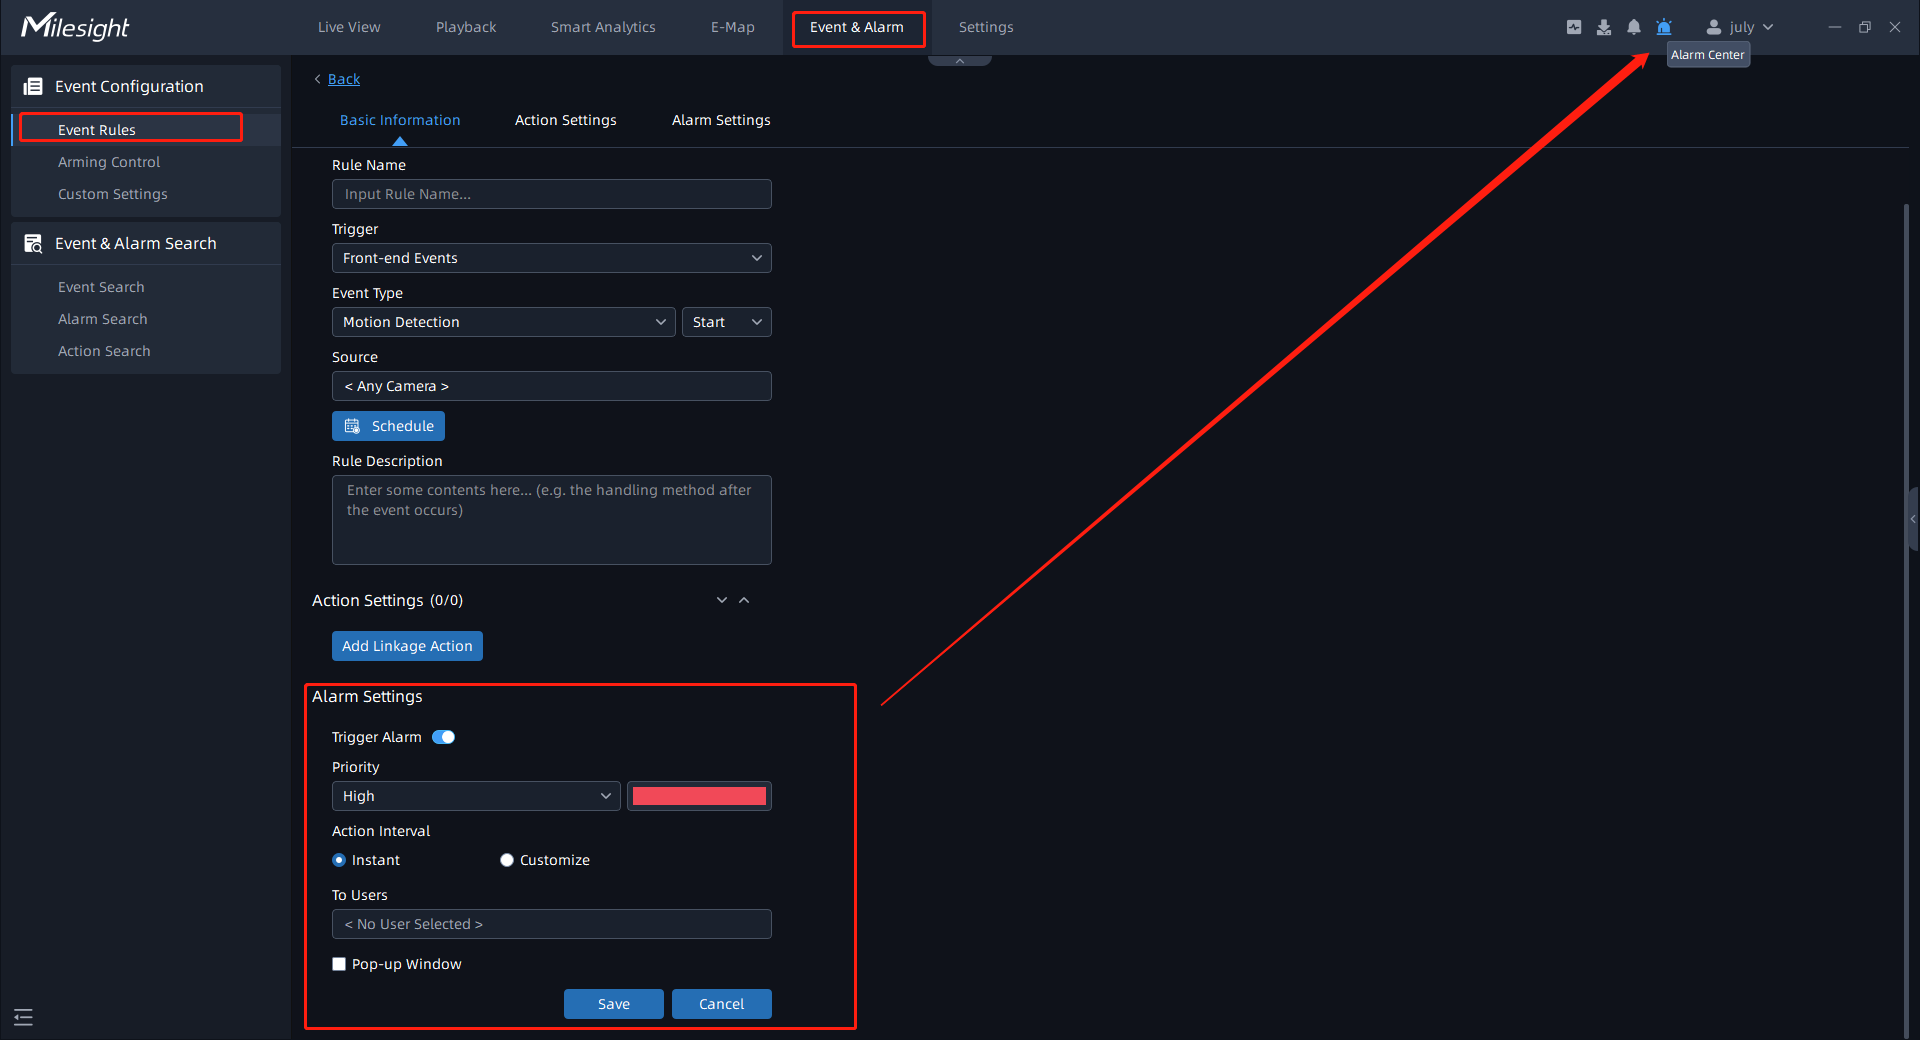Open the download manager icon
1920x1040 pixels.
coord(1603,27)
